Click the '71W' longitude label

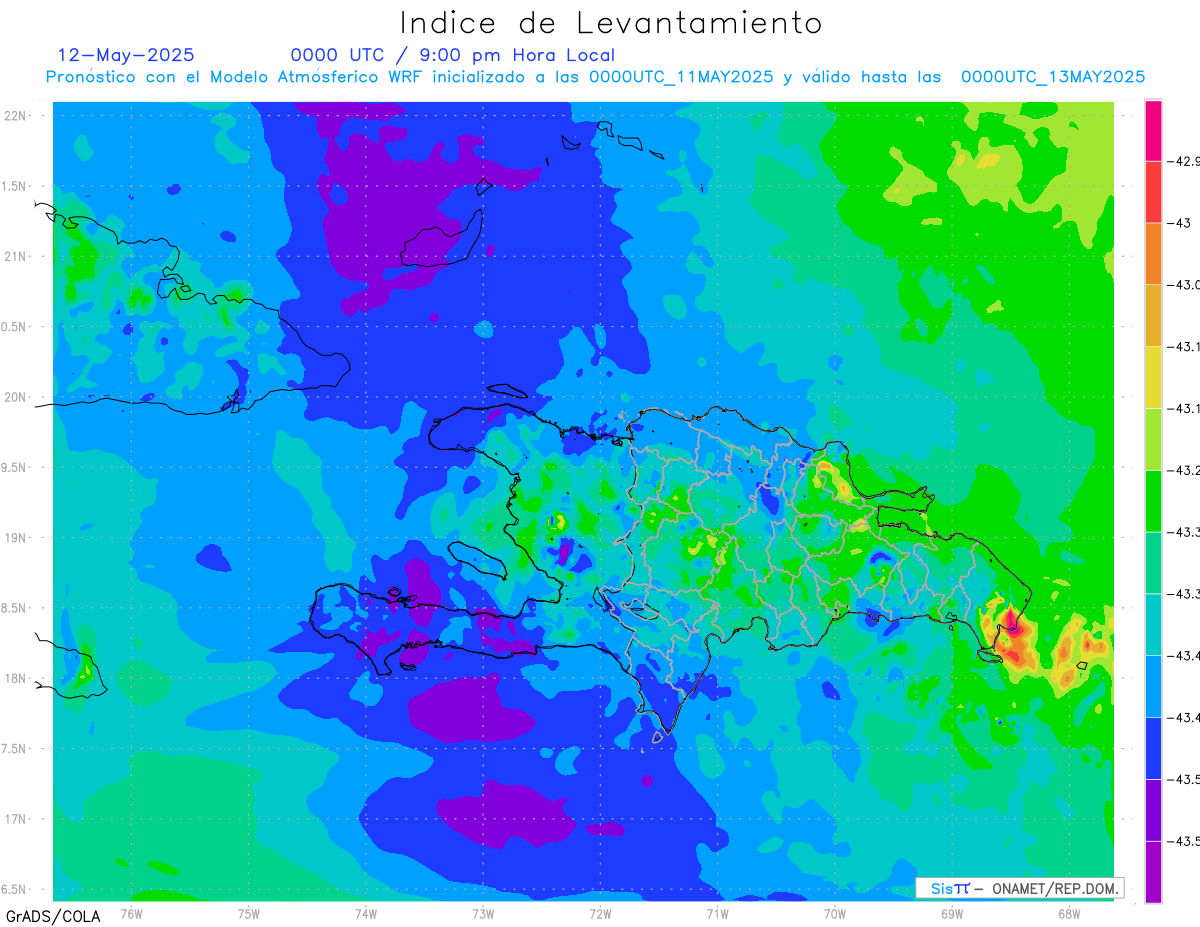tap(717, 912)
